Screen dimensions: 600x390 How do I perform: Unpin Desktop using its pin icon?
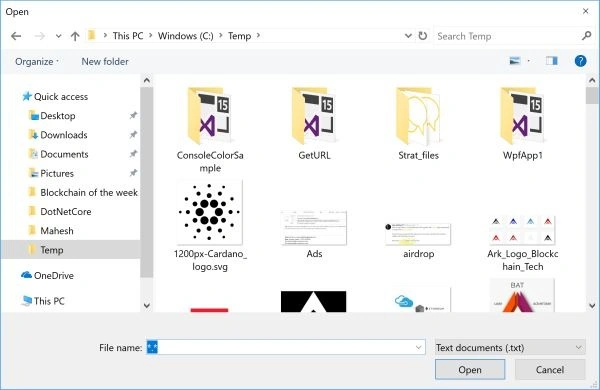point(133,115)
